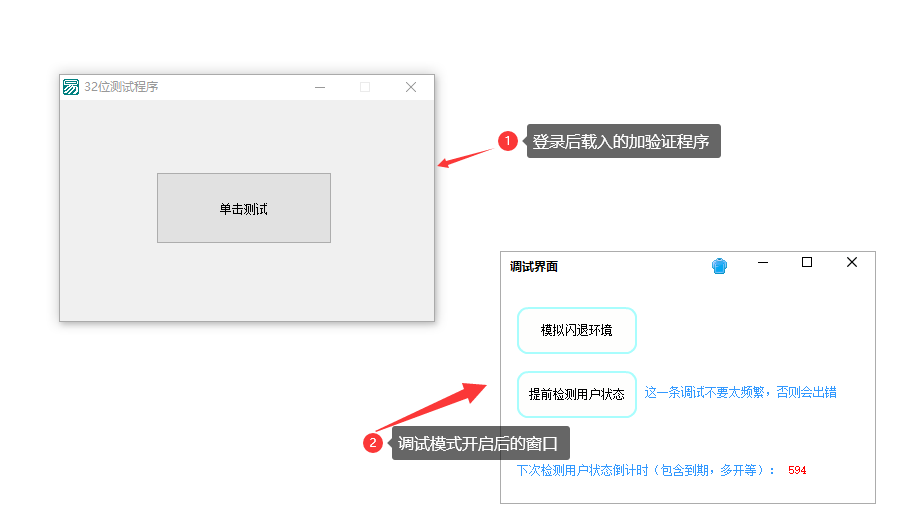Click the 模拟闪退环境 button
The width and height of the screenshot is (904, 529).
[x=577, y=330]
